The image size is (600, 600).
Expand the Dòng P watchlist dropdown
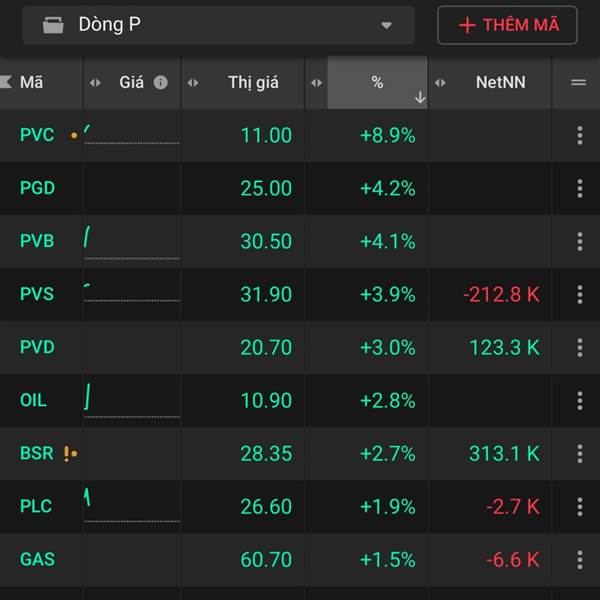pos(387,25)
